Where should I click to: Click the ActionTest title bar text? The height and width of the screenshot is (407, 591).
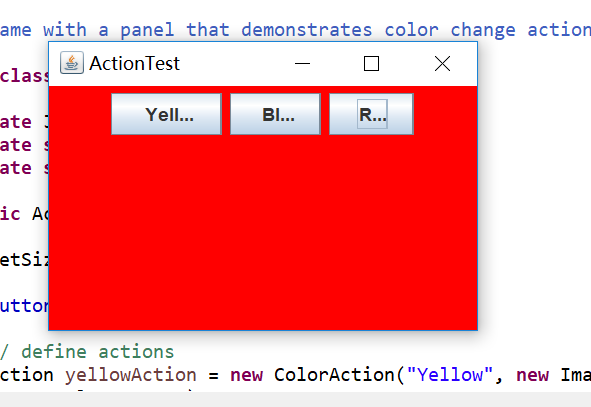tap(135, 63)
